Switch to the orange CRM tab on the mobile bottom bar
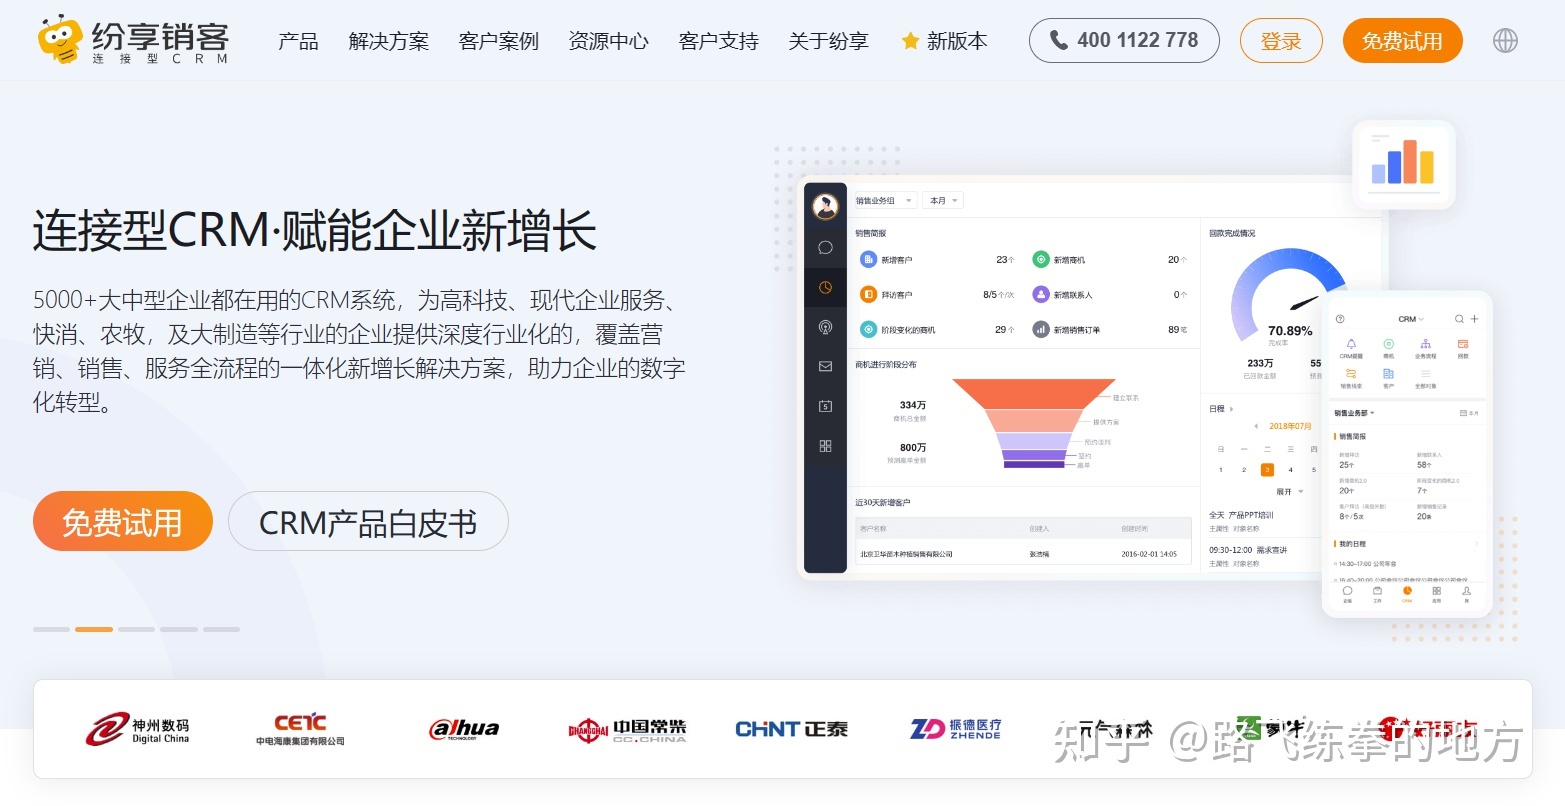The image size is (1565, 806). (x=1407, y=594)
